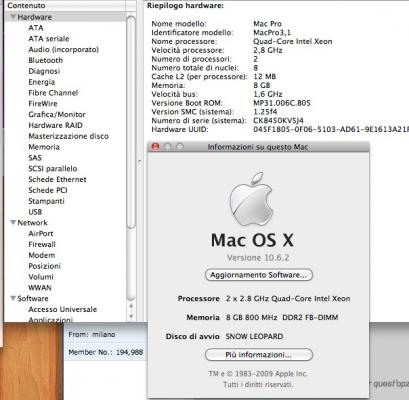Open Accesso Universale item
This screenshot has height=400, width=409.
point(62,309)
